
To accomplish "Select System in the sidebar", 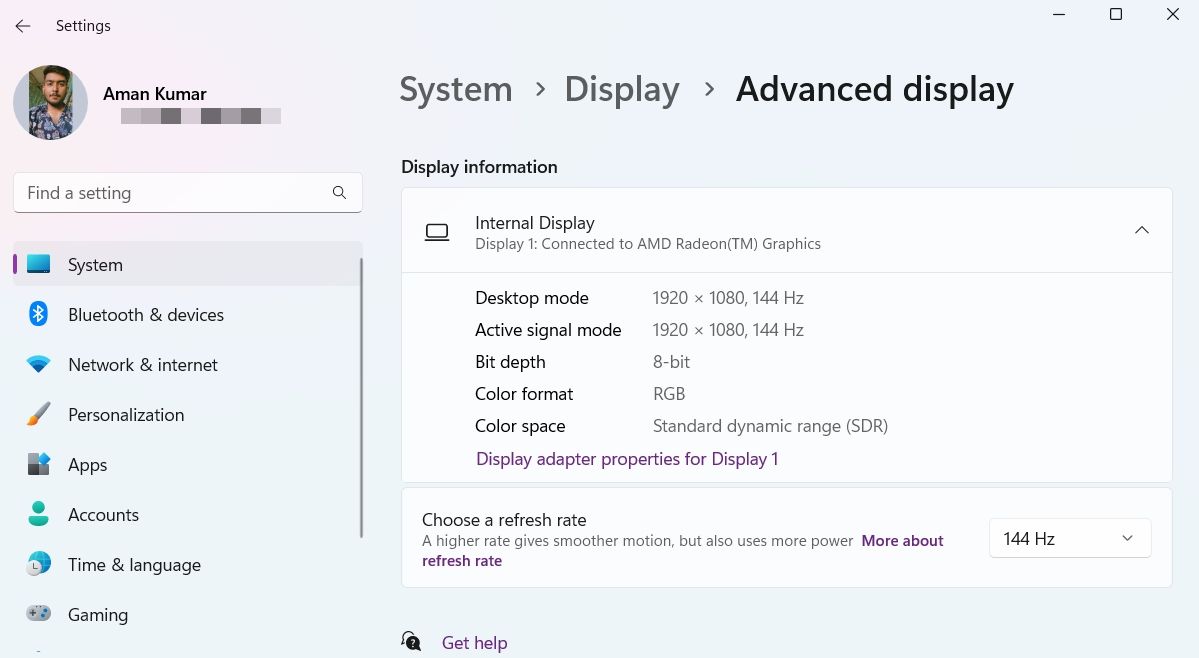I will coord(95,265).
